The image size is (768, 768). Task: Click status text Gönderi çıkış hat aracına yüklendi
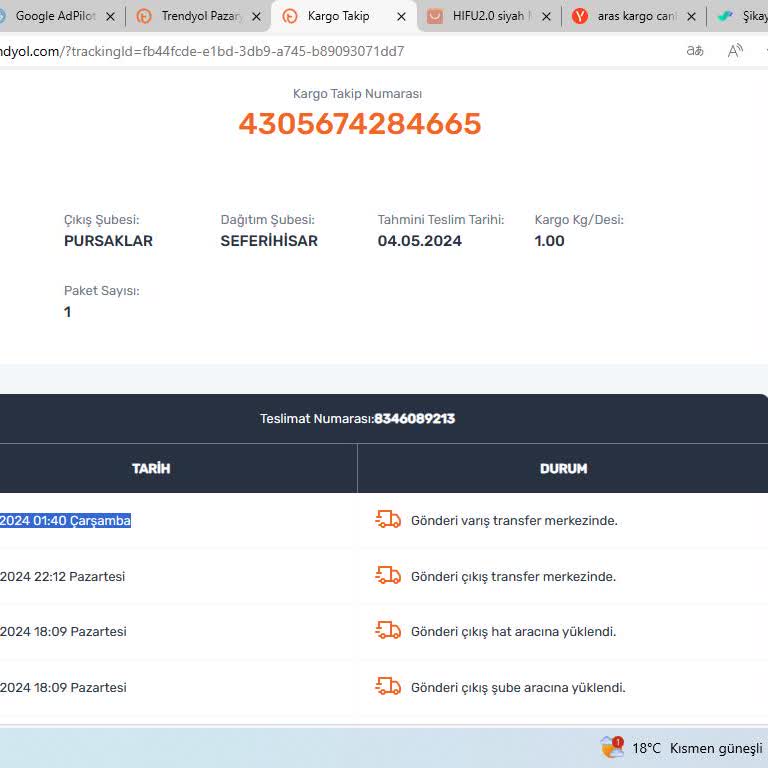point(513,632)
